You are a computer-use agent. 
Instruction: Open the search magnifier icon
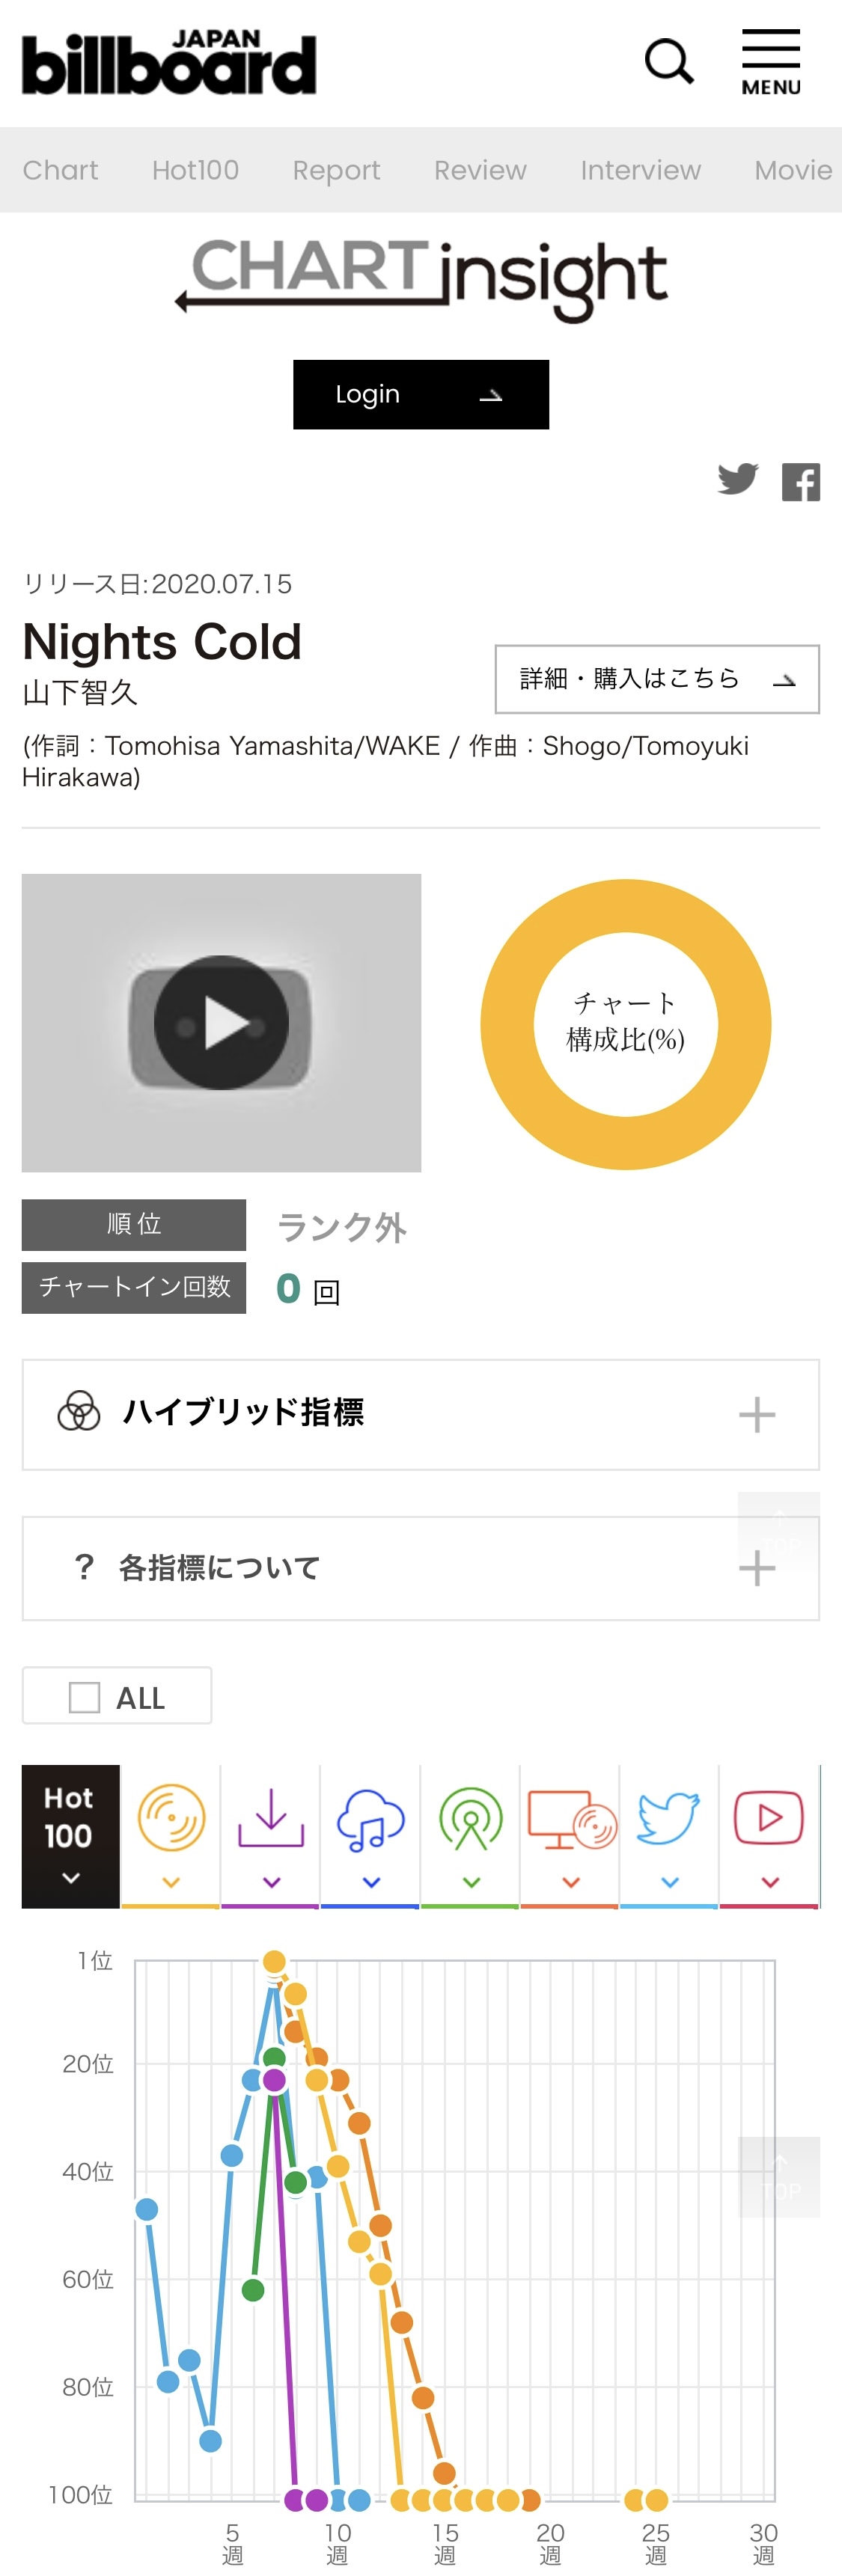pos(669,62)
